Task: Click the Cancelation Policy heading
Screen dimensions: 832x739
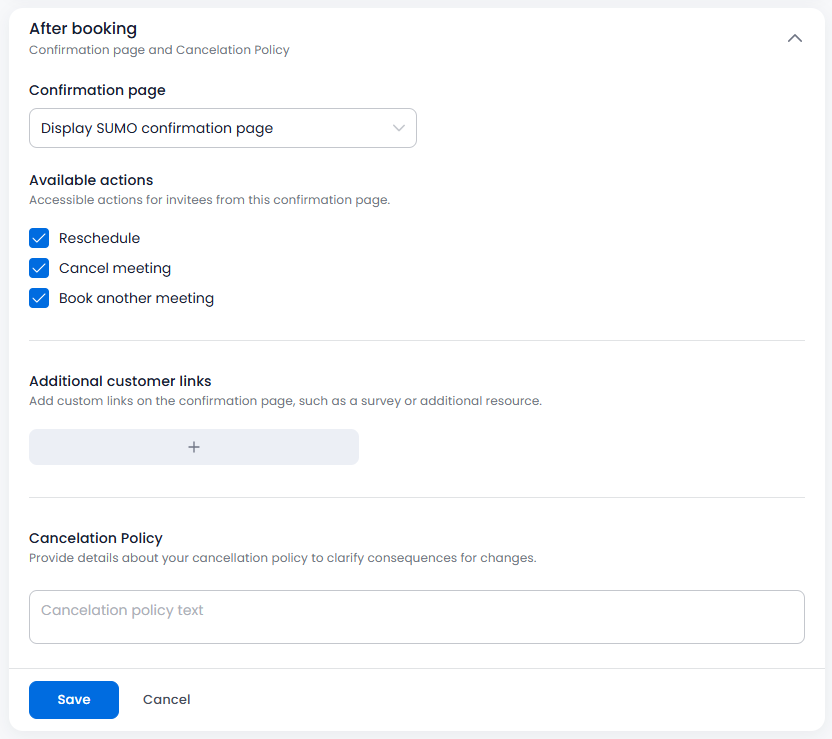Action: point(96,538)
